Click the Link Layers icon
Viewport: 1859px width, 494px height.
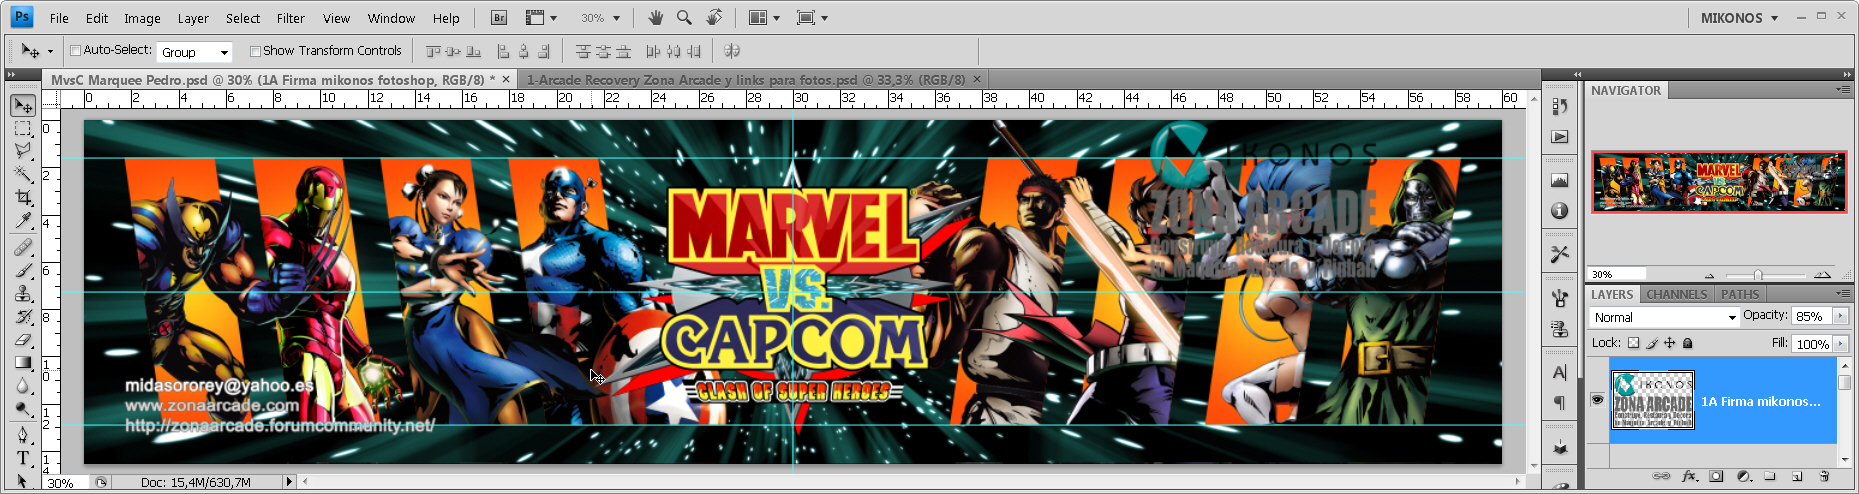tap(1661, 477)
